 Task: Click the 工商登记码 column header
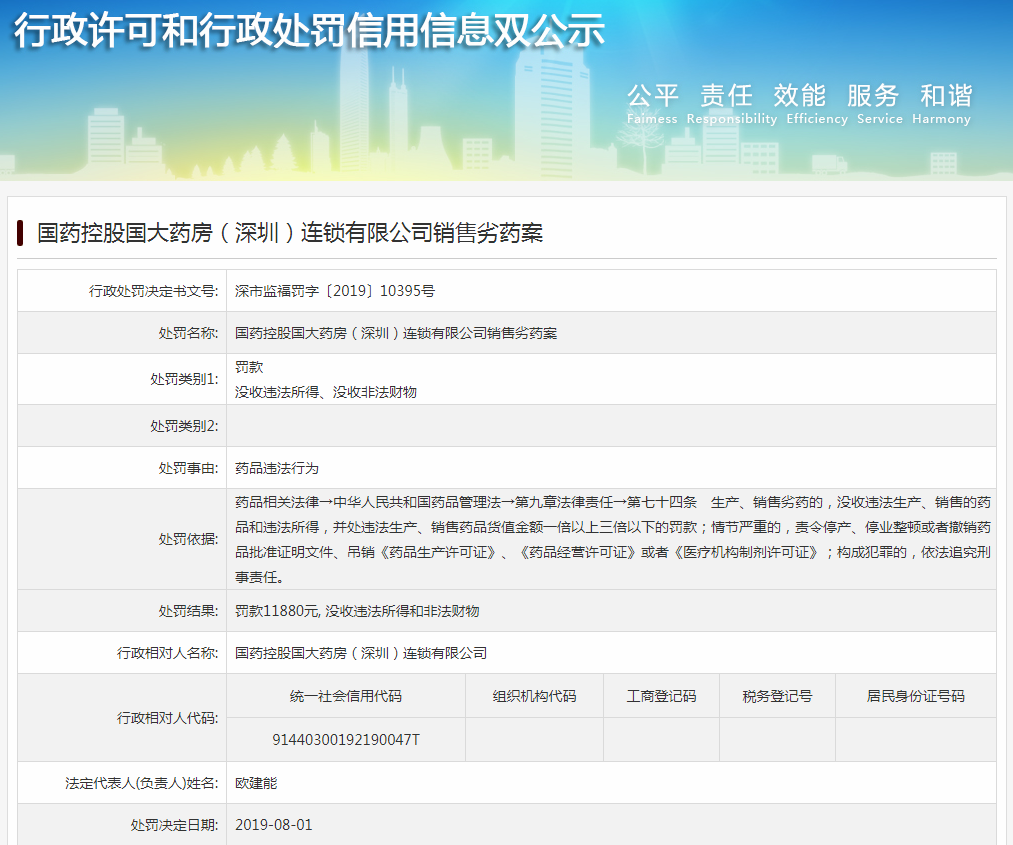(661, 696)
